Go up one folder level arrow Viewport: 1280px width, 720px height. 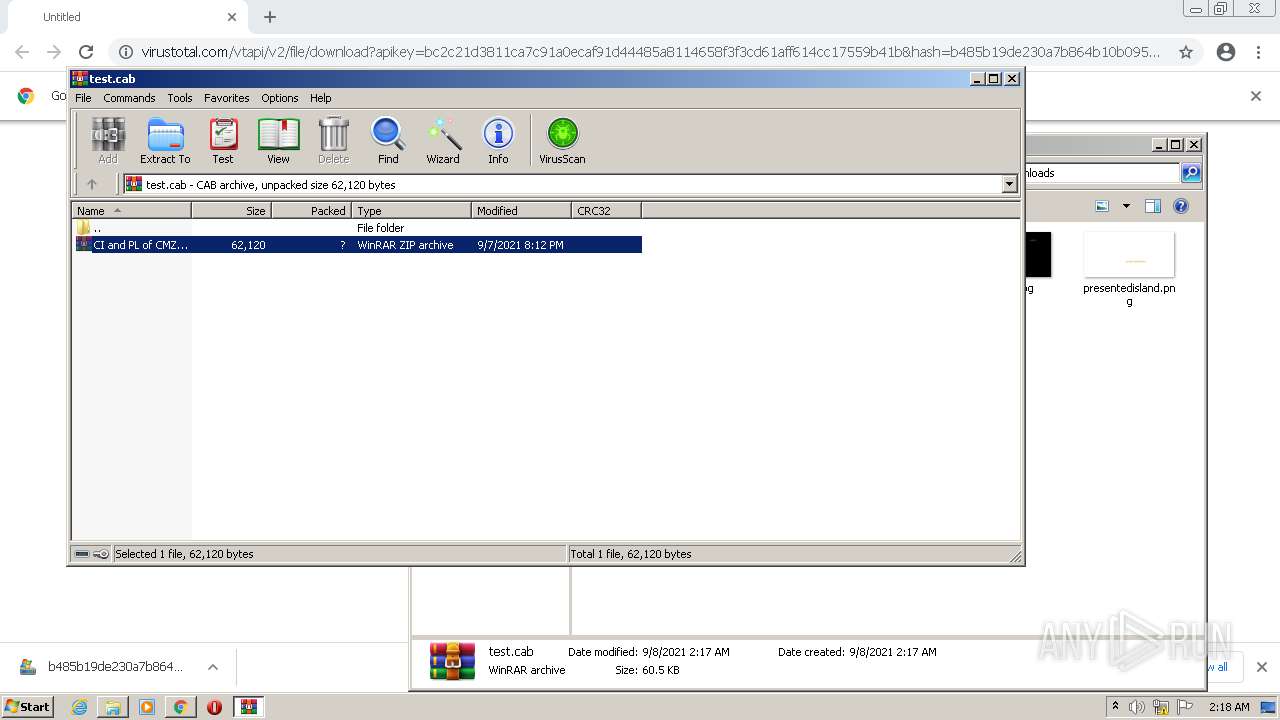(92, 184)
